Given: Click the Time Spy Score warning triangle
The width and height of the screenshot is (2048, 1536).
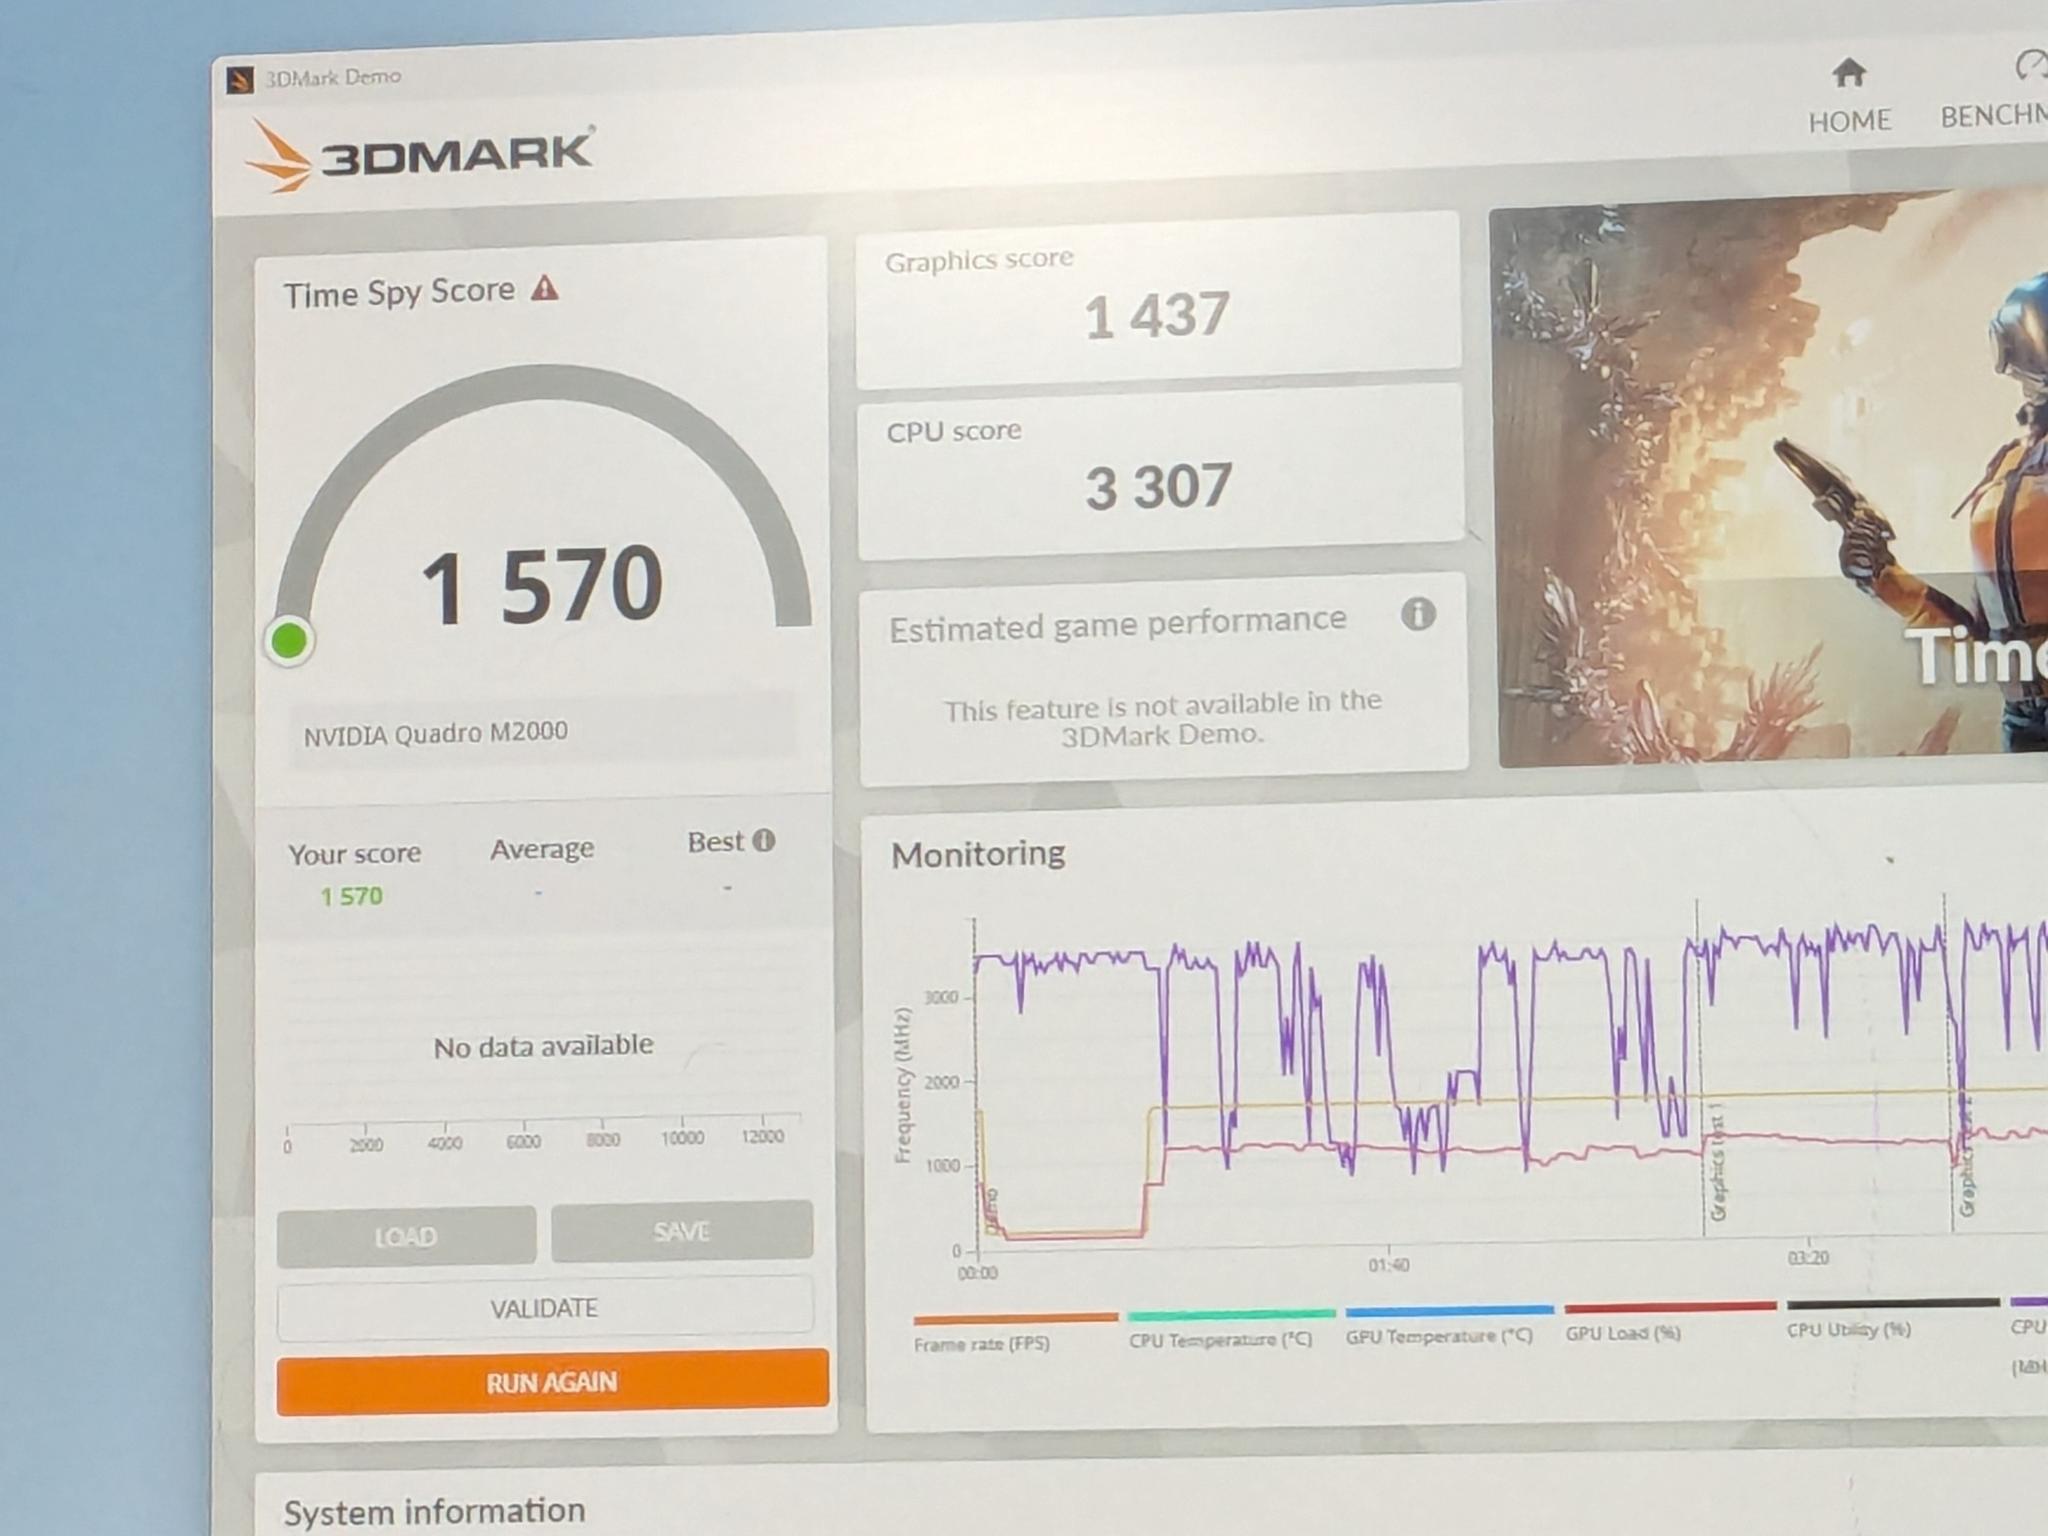Looking at the screenshot, I should pyautogui.click(x=544, y=289).
